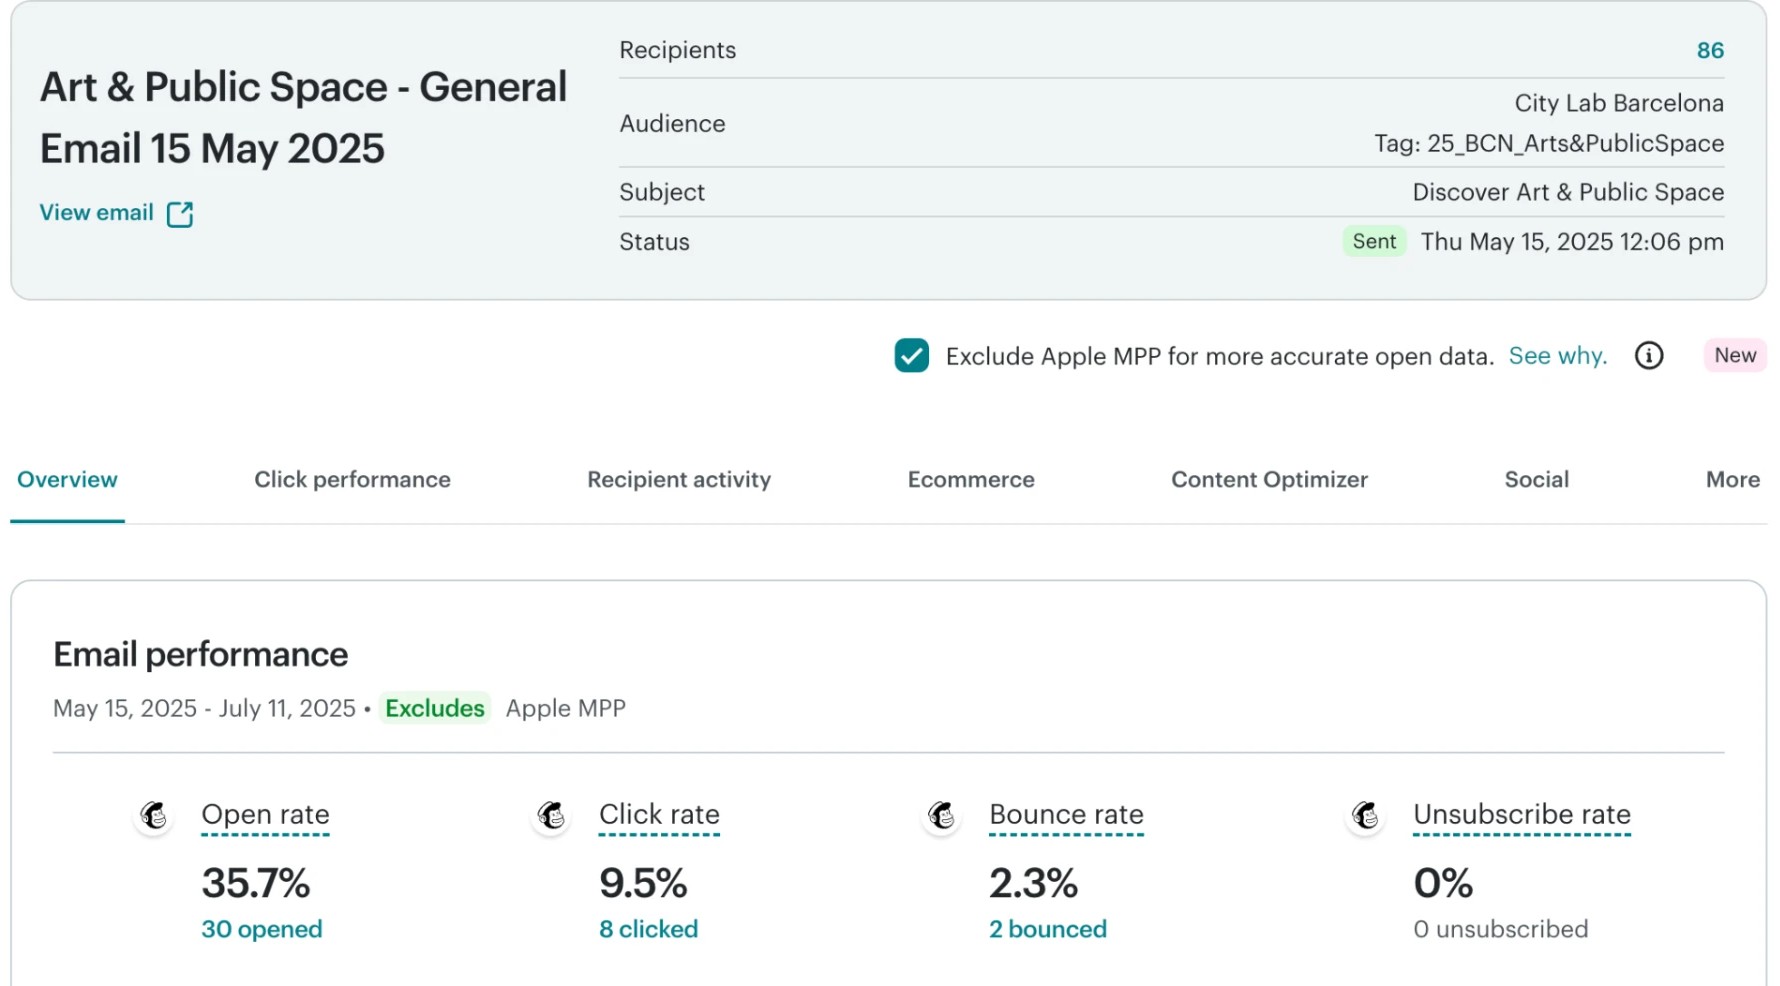Open the 30 opened link
The image size is (1780, 986).
point(261,929)
